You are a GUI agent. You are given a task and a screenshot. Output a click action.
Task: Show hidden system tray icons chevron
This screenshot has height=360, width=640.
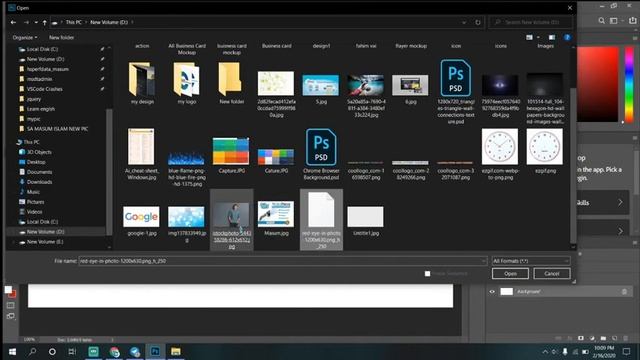tap(545, 351)
